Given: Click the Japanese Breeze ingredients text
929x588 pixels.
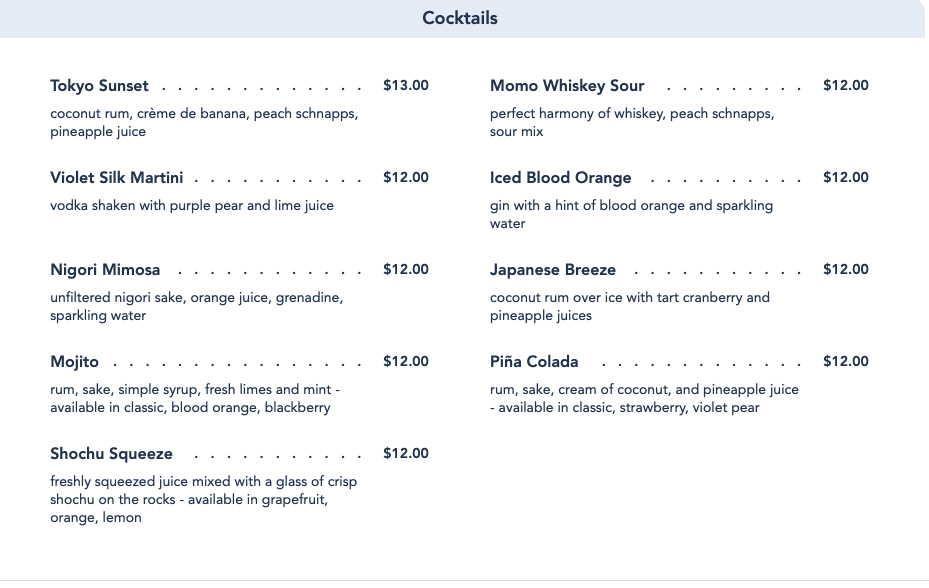Looking at the screenshot, I should coord(630,307).
